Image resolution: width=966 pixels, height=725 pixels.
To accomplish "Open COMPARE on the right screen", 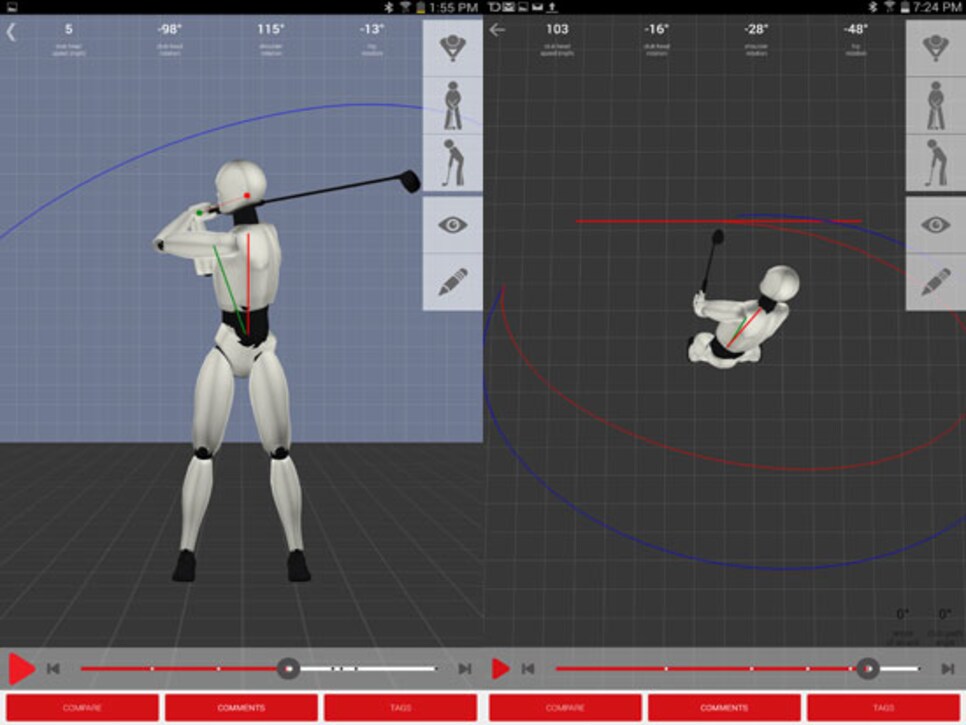I will [565, 708].
